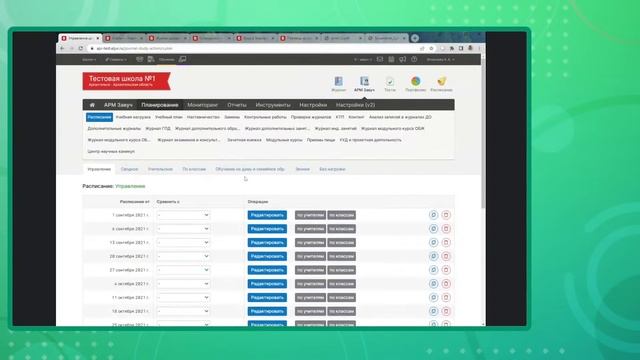Click по учителям for 6 сентября 2021
Viewport: 640px width, 360px height.
coord(310,229)
